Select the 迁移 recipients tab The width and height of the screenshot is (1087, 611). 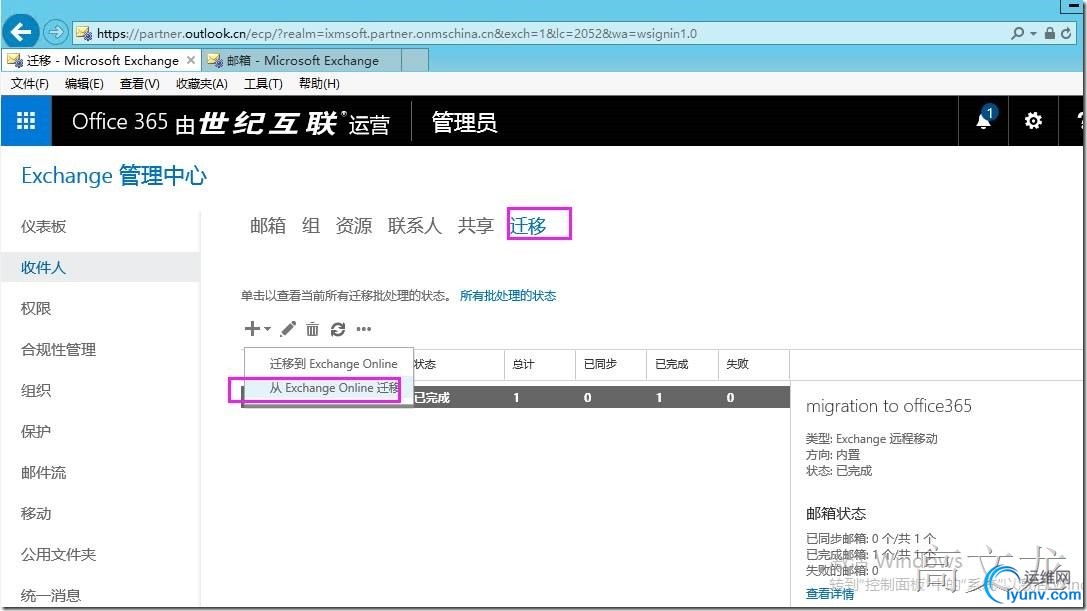coord(528,225)
